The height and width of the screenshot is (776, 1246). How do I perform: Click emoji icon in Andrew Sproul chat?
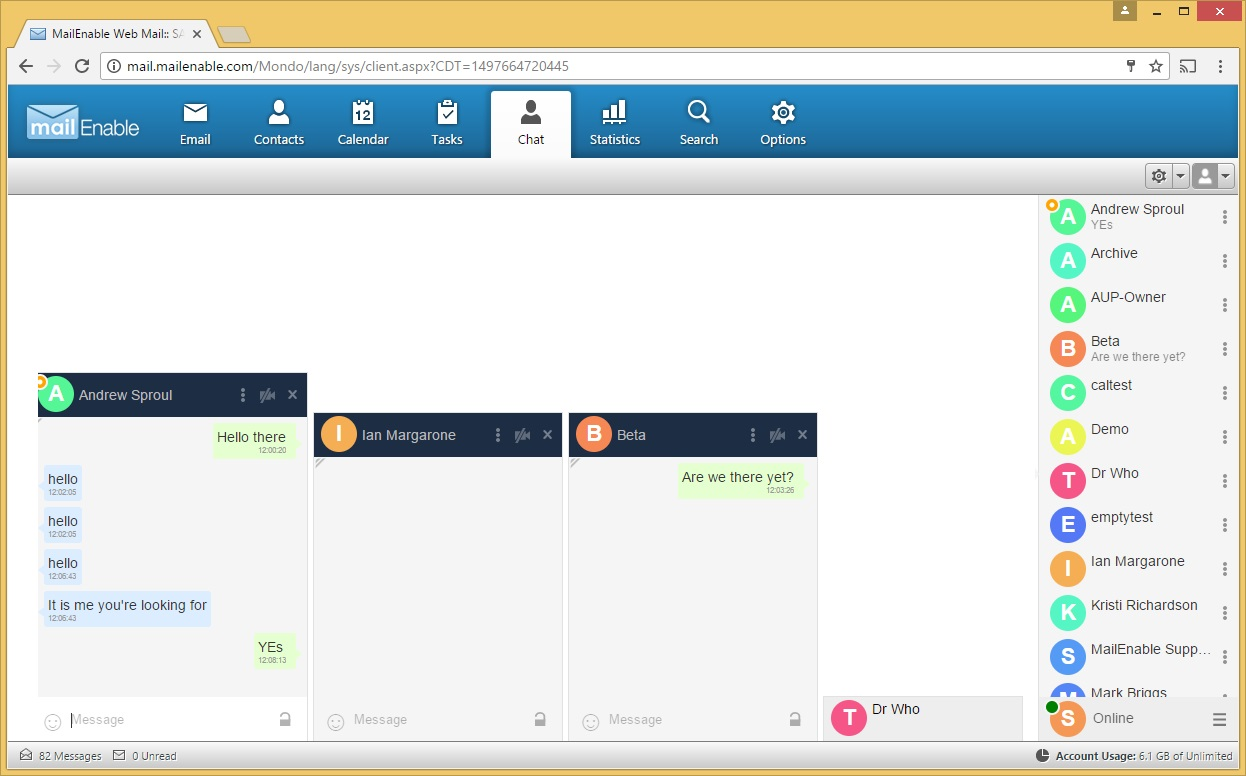pos(53,721)
